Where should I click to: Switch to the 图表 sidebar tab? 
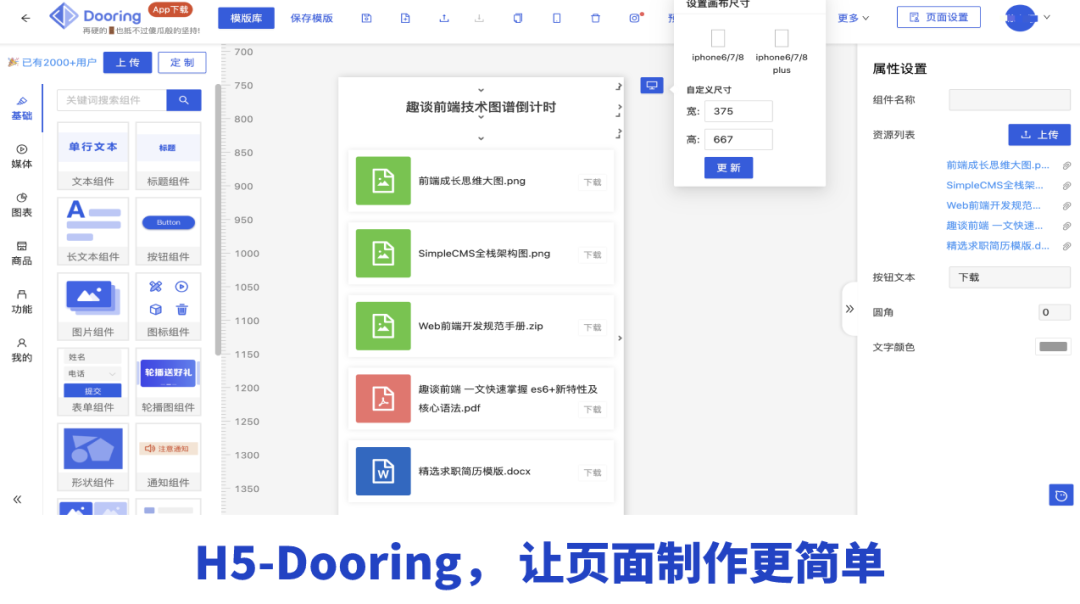point(21,205)
